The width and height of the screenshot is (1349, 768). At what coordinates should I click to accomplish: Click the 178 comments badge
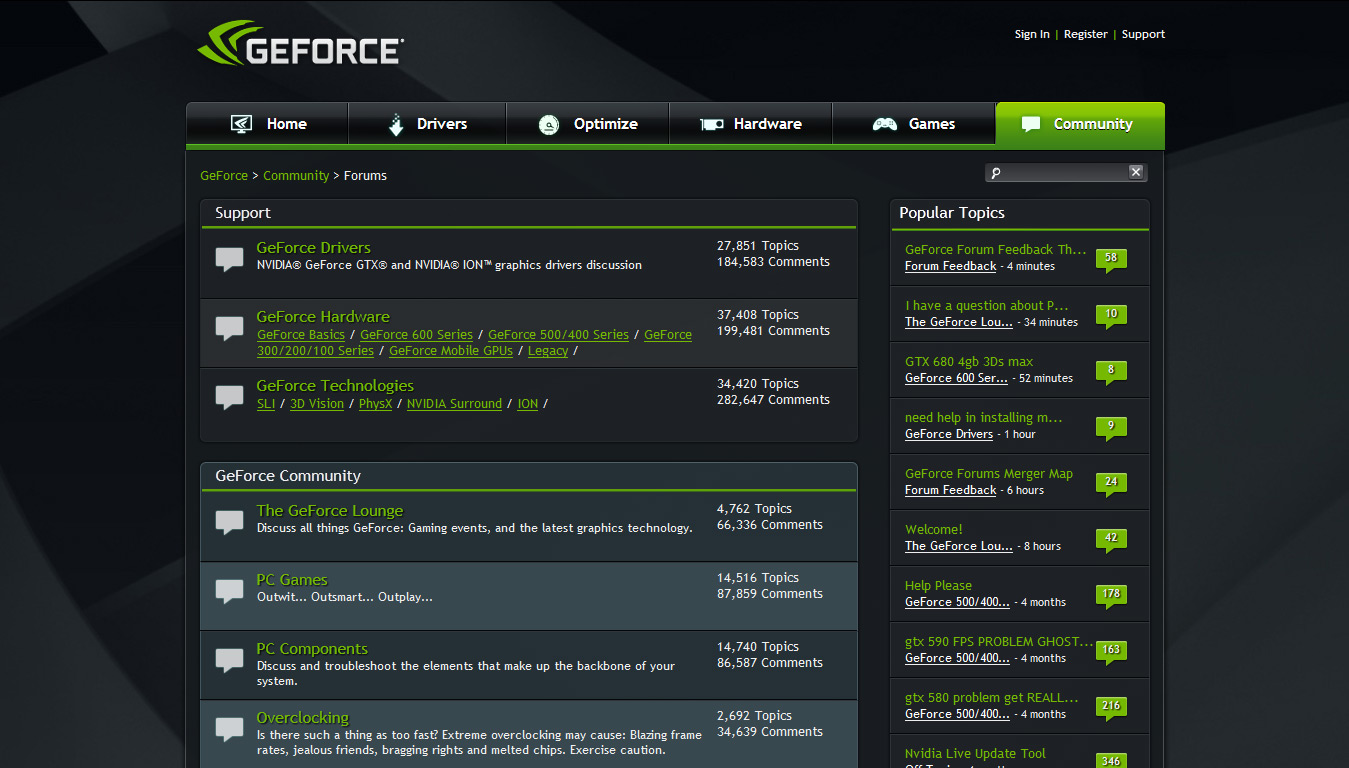(1111, 595)
